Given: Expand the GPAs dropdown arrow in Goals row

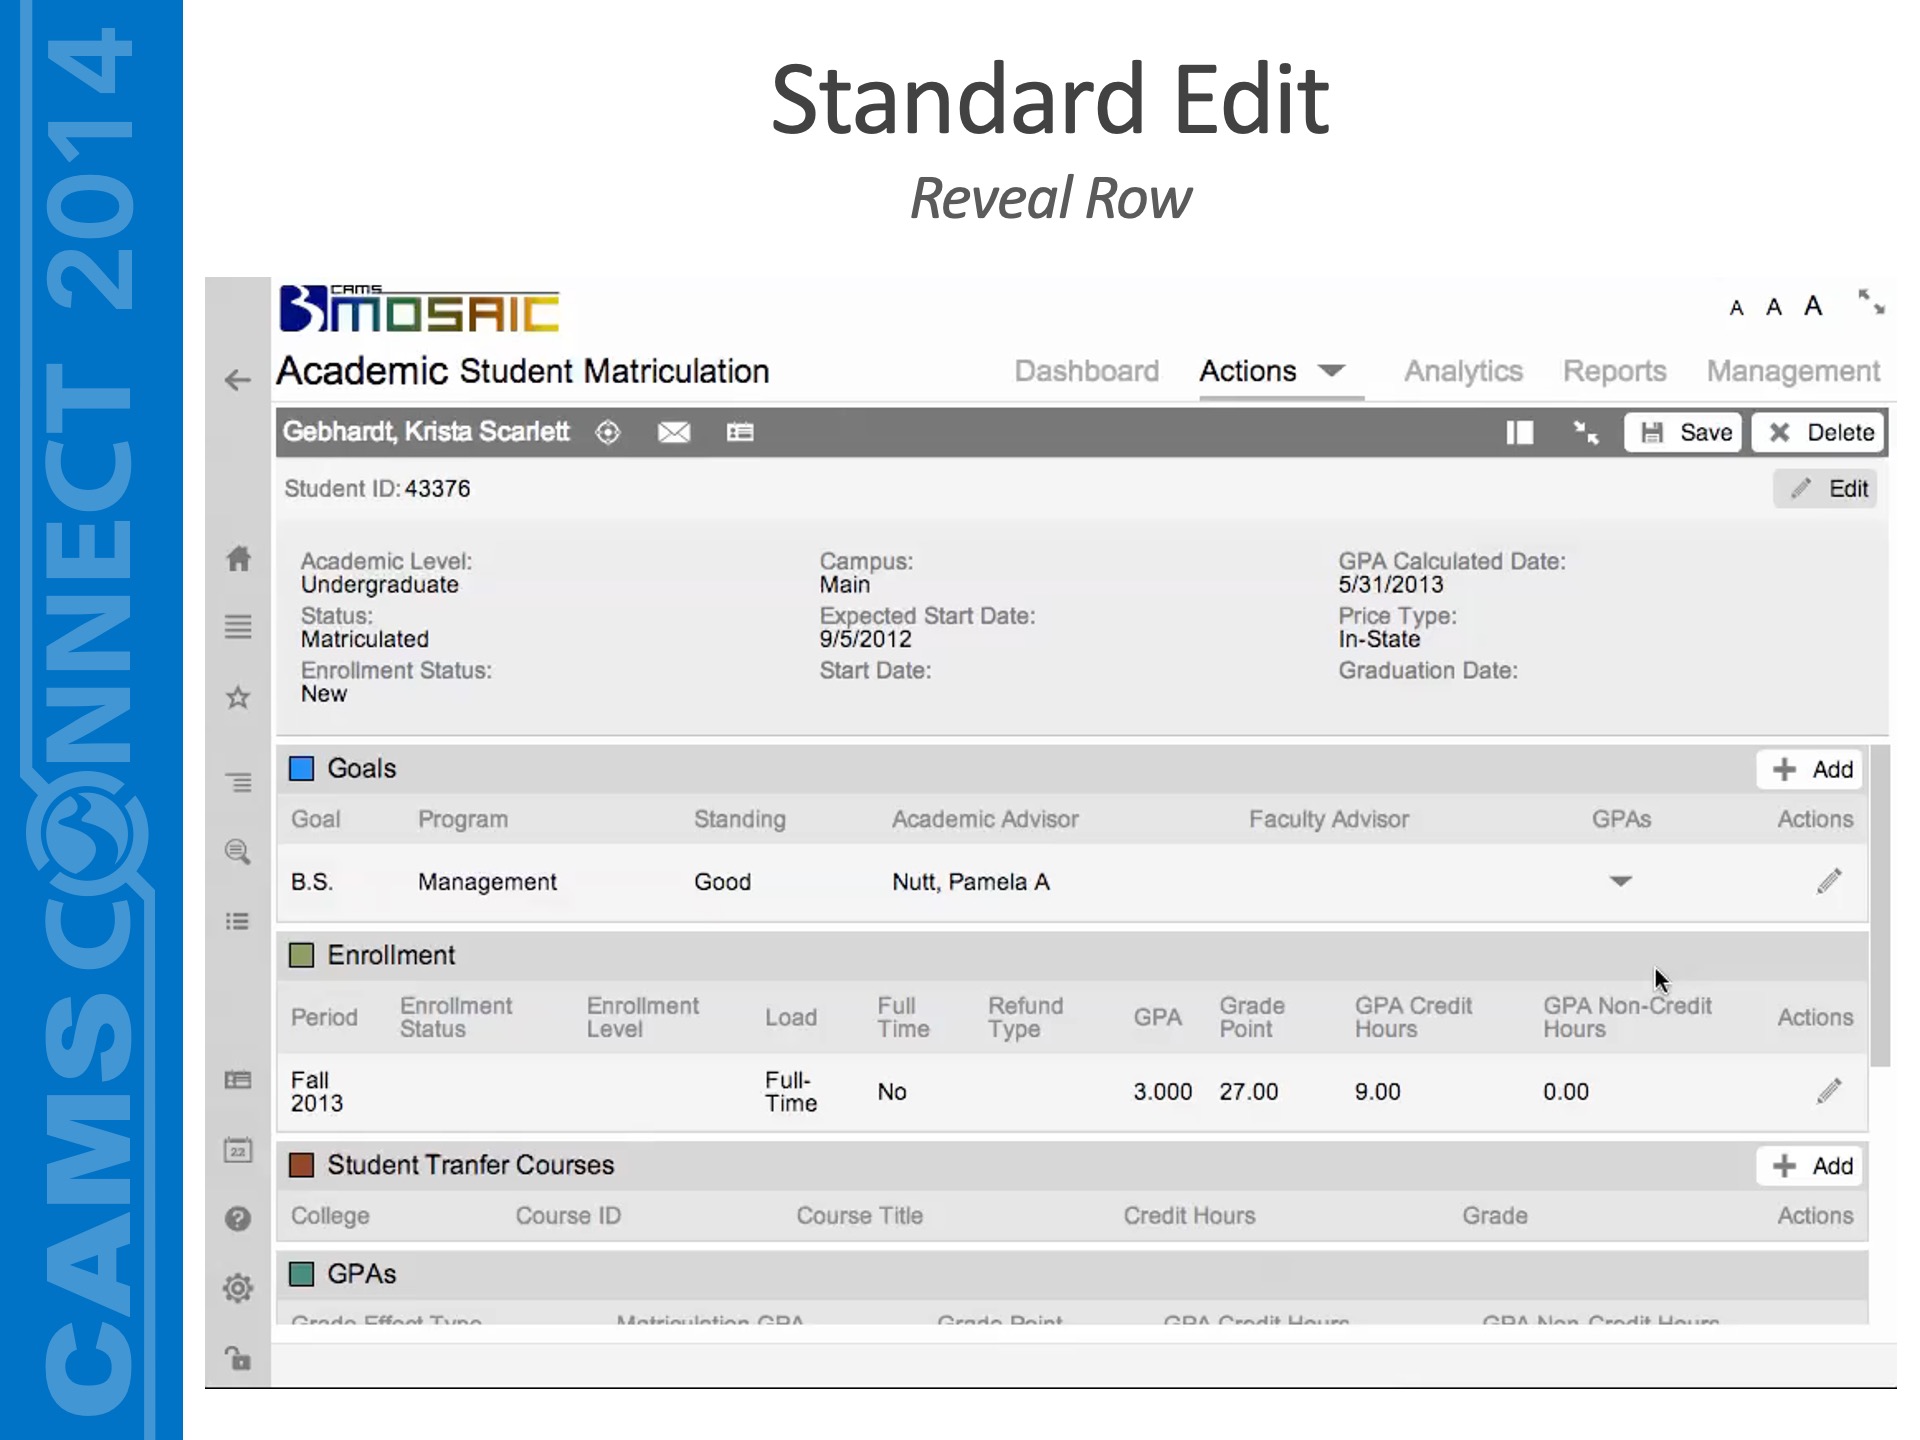Looking at the screenshot, I should click(1620, 881).
